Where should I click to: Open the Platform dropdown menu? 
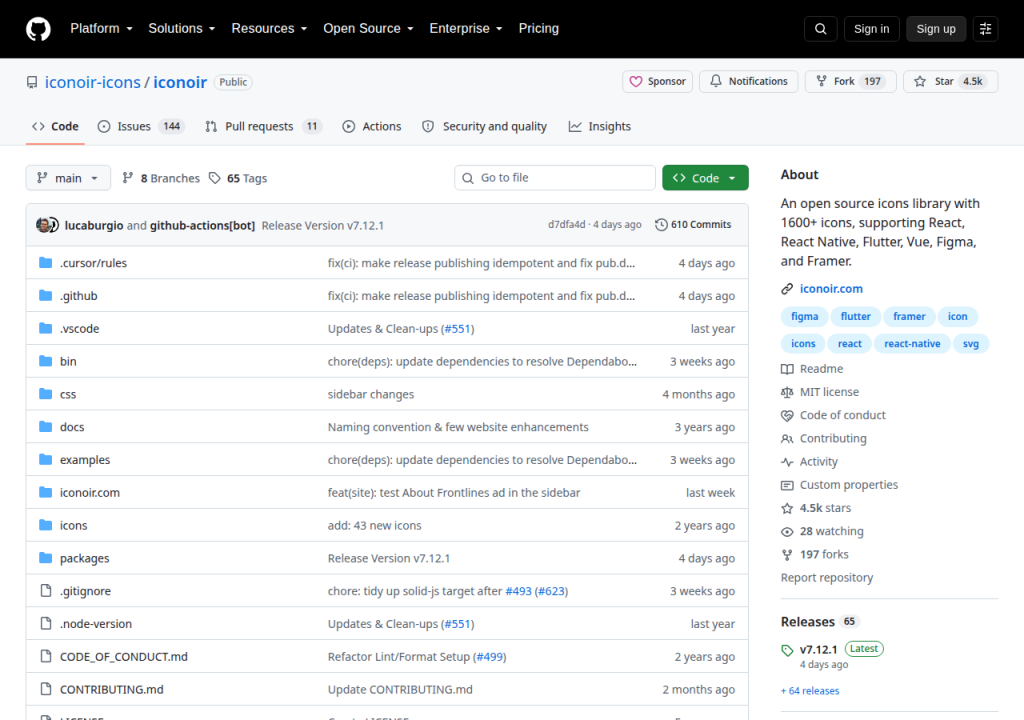coord(101,29)
